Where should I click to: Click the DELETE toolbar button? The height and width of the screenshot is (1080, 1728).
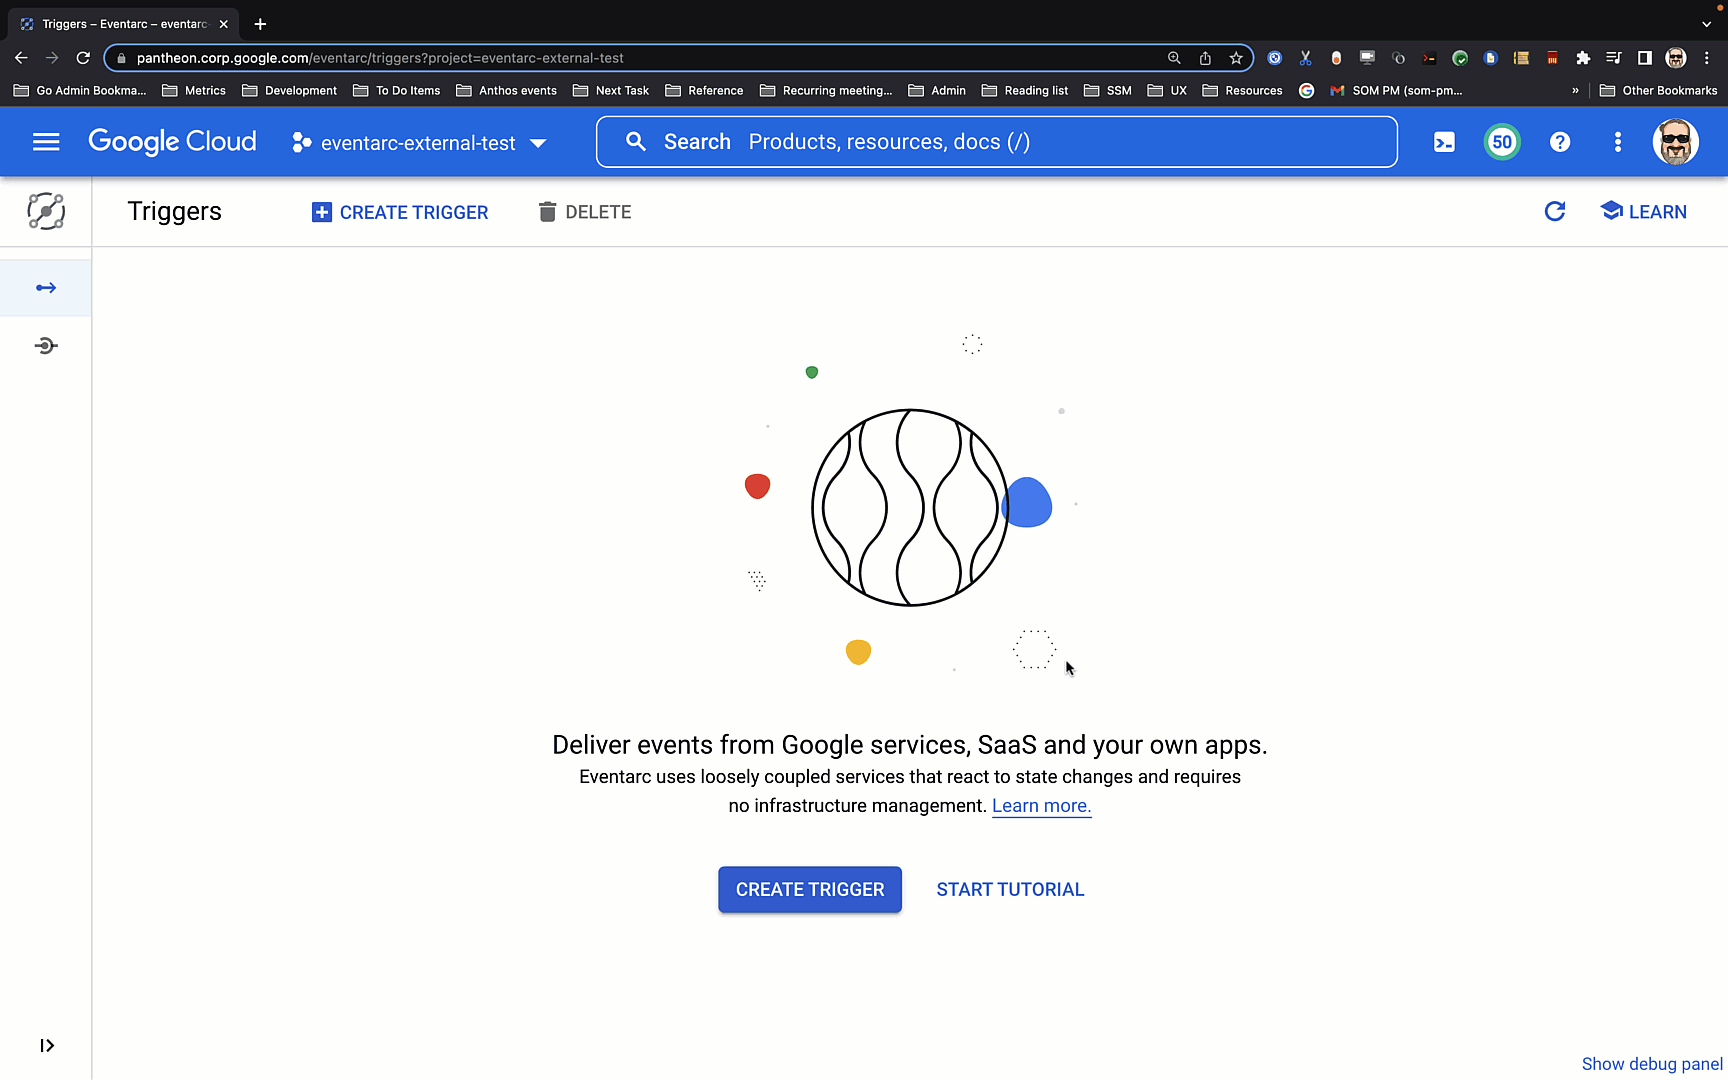coord(585,212)
